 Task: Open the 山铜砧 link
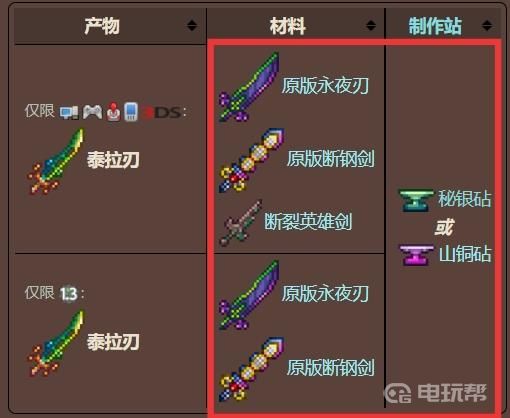465,254
